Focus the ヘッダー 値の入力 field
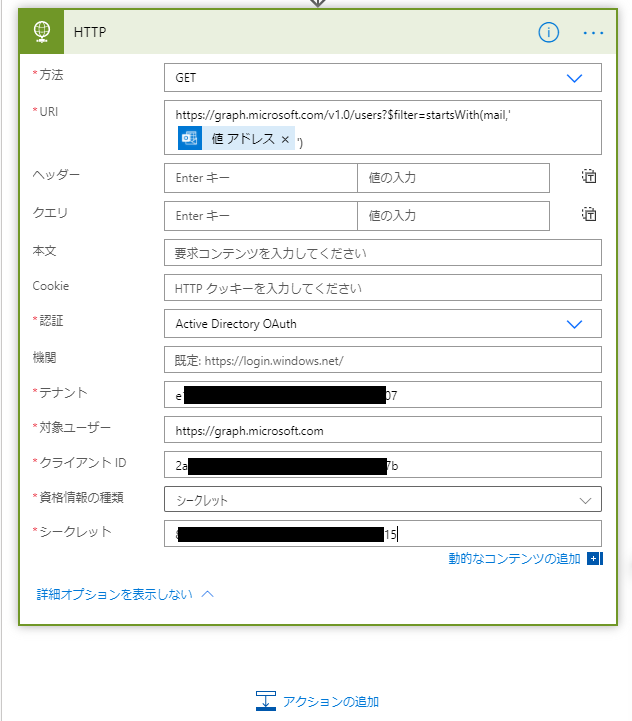The image size is (632, 721). click(x=454, y=178)
